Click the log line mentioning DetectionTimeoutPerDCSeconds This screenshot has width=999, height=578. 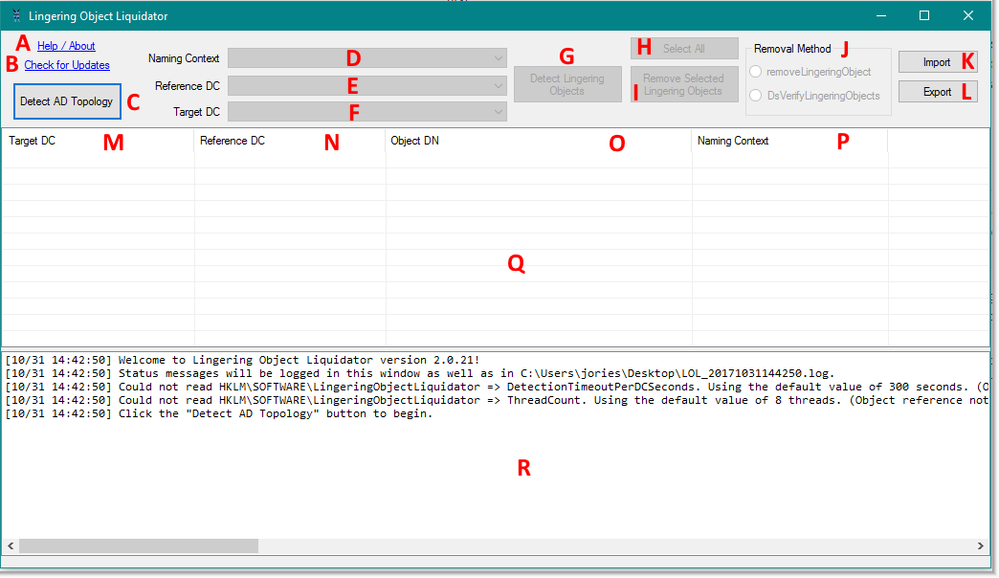click(x=497, y=387)
